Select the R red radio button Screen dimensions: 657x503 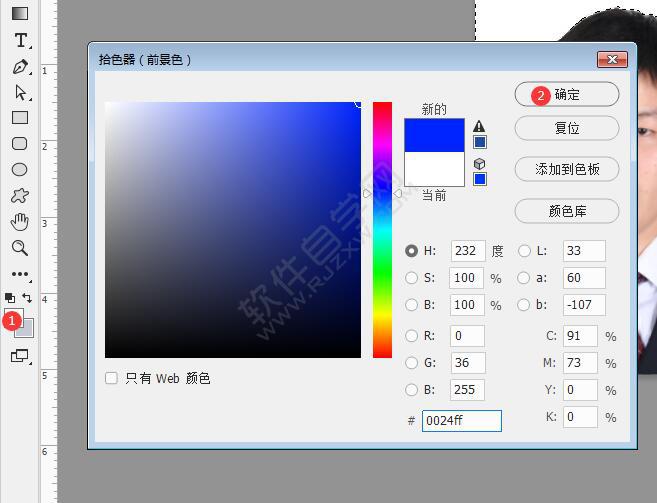[x=411, y=335]
